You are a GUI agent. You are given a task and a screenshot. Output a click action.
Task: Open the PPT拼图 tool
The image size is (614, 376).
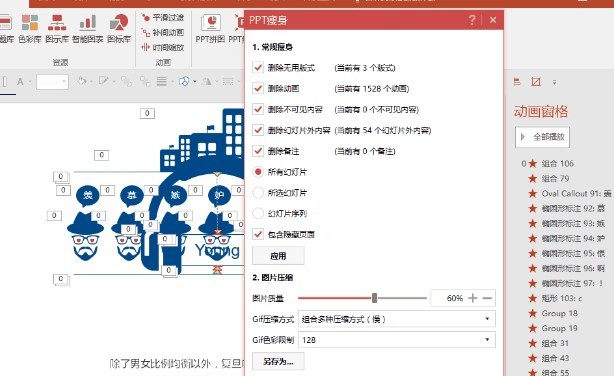pos(211,28)
